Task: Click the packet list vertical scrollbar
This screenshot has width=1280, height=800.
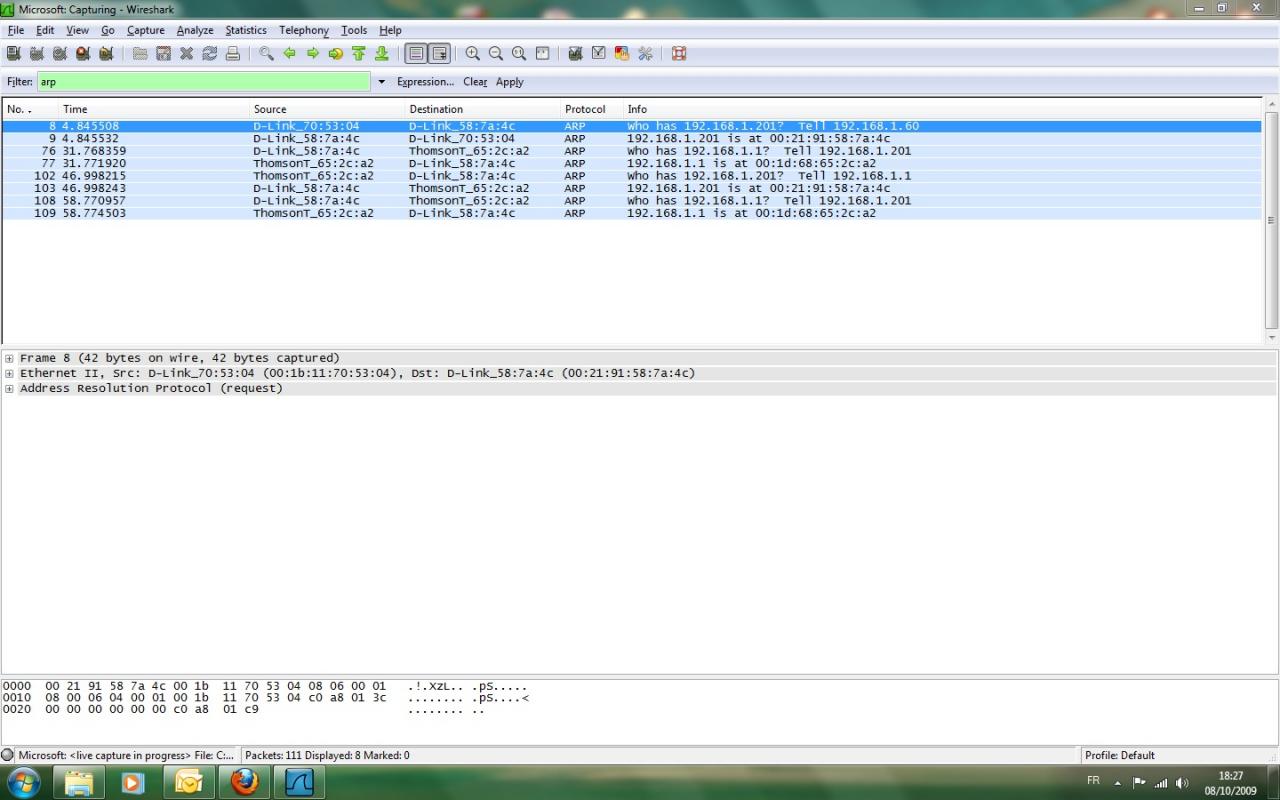Action: (1272, 220)
